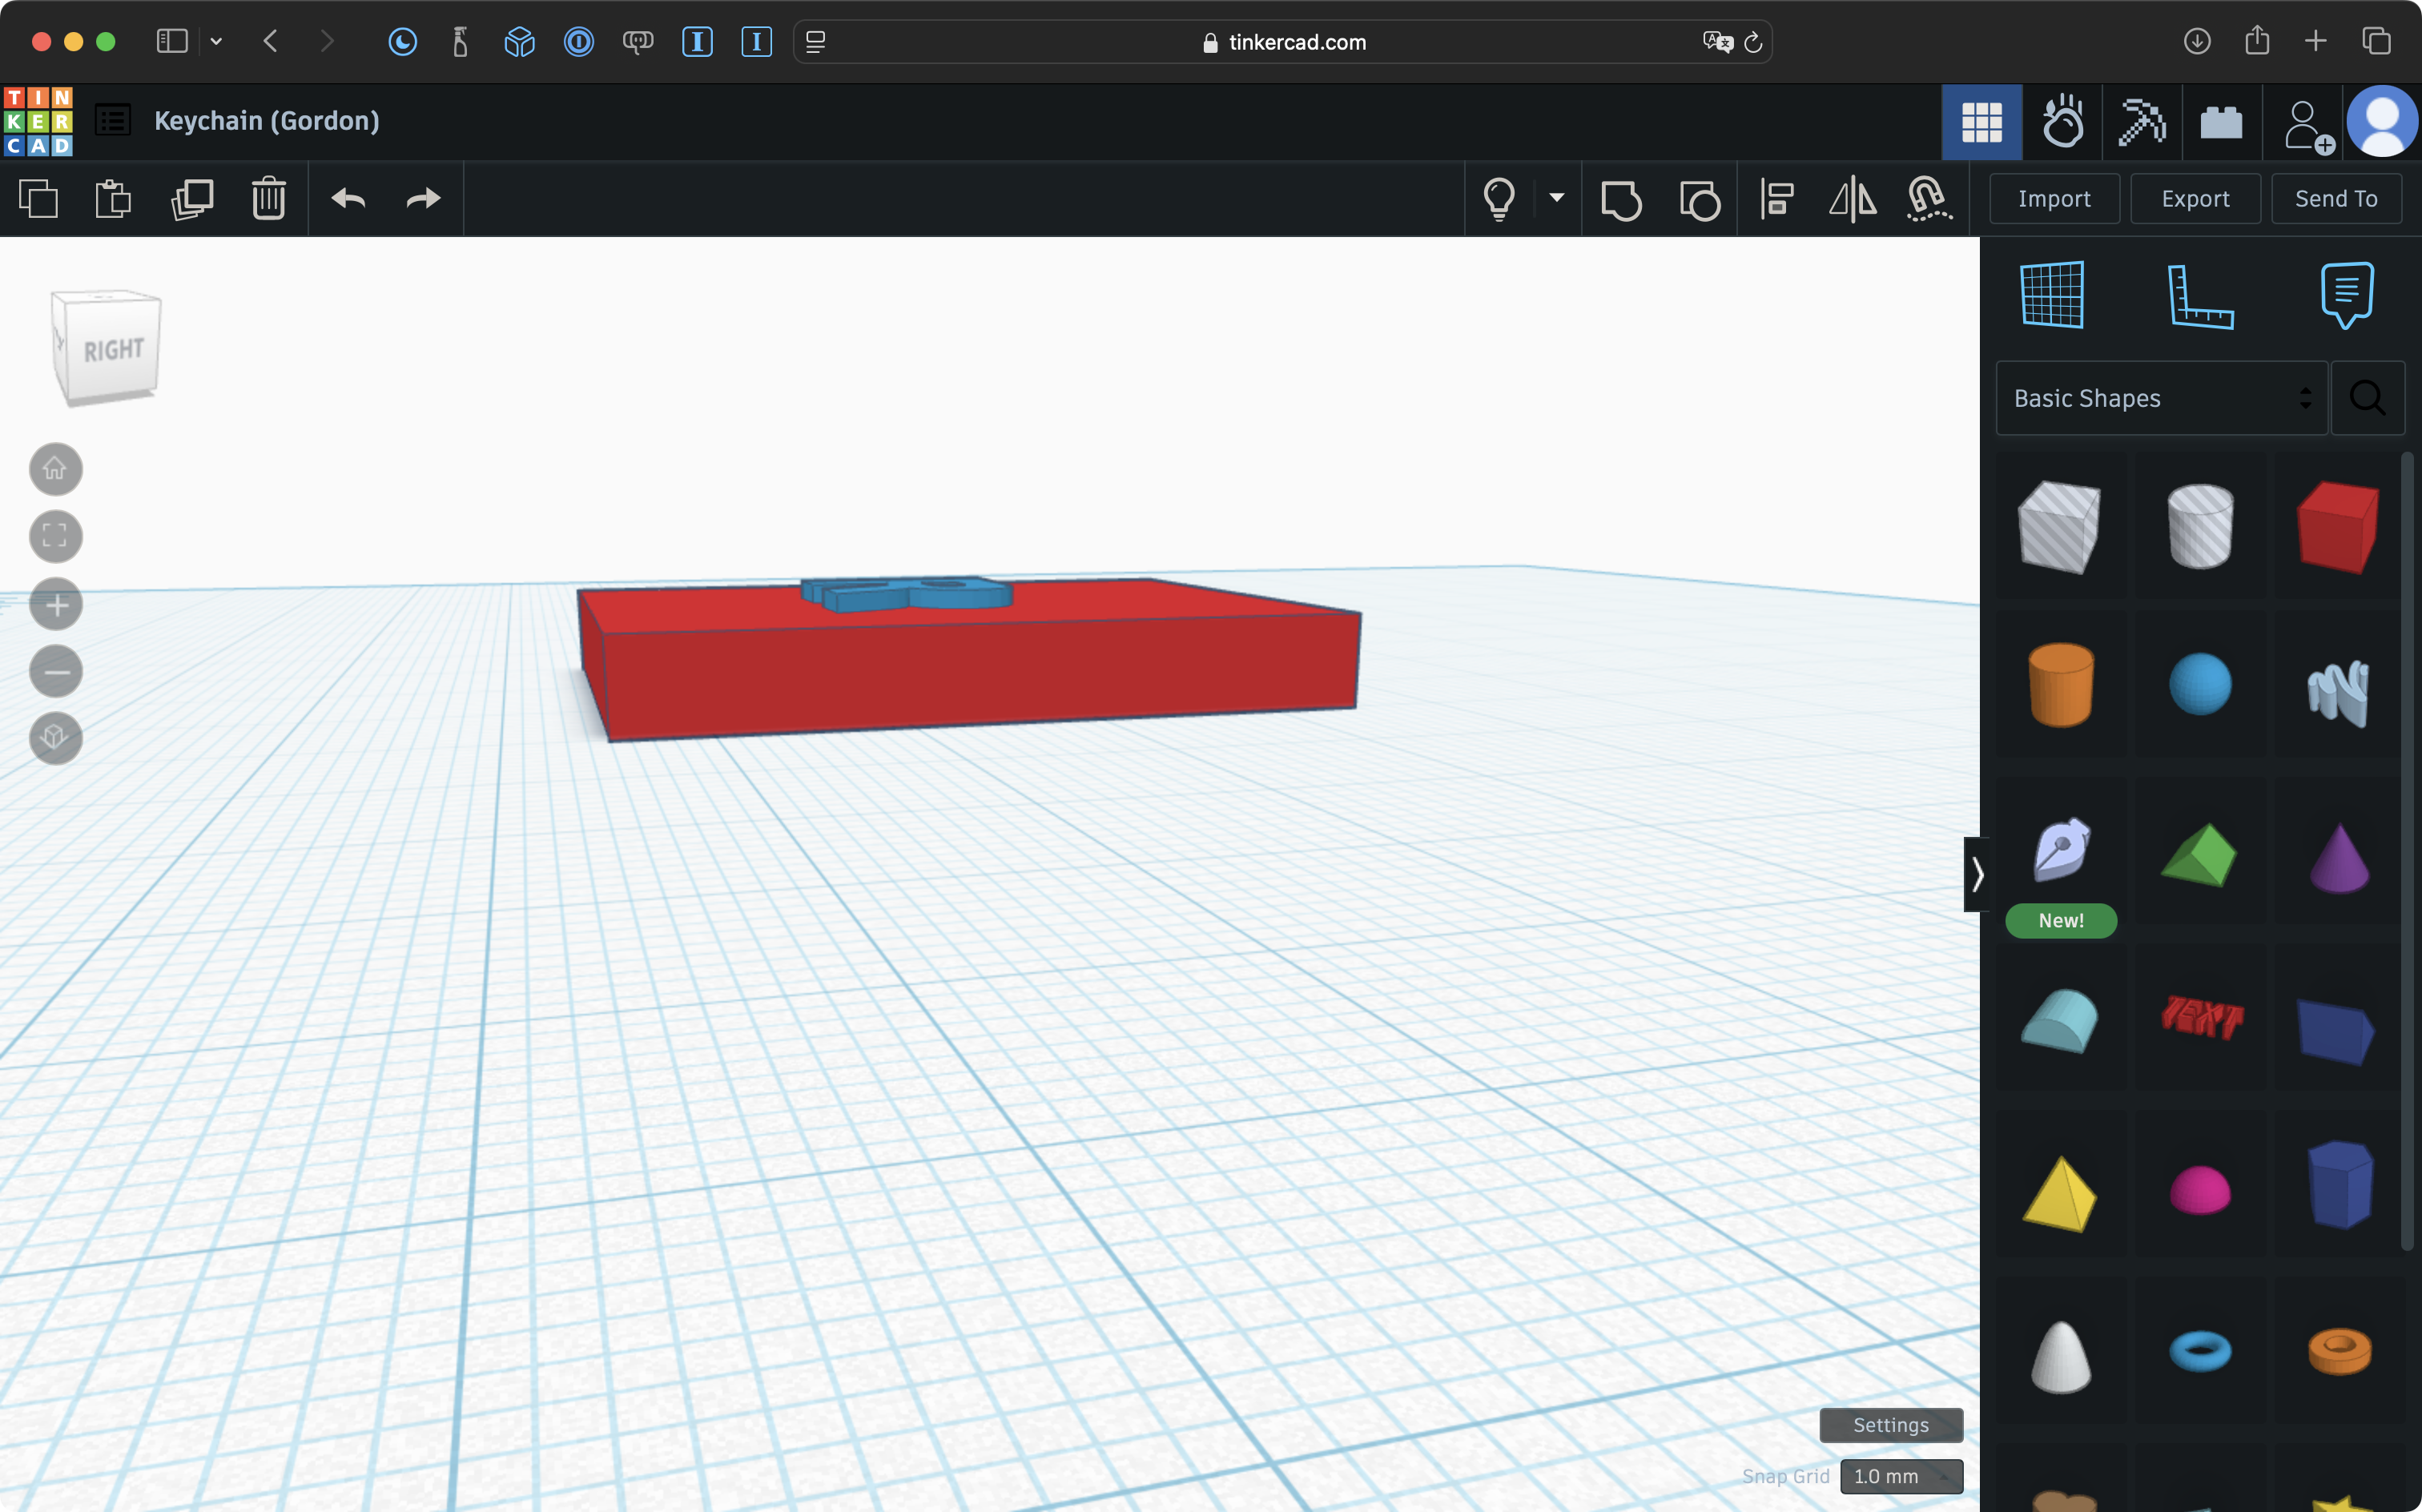Click the Duplicate and repeat icon
2422x1512 pixels.
click(x=192, y=199)
